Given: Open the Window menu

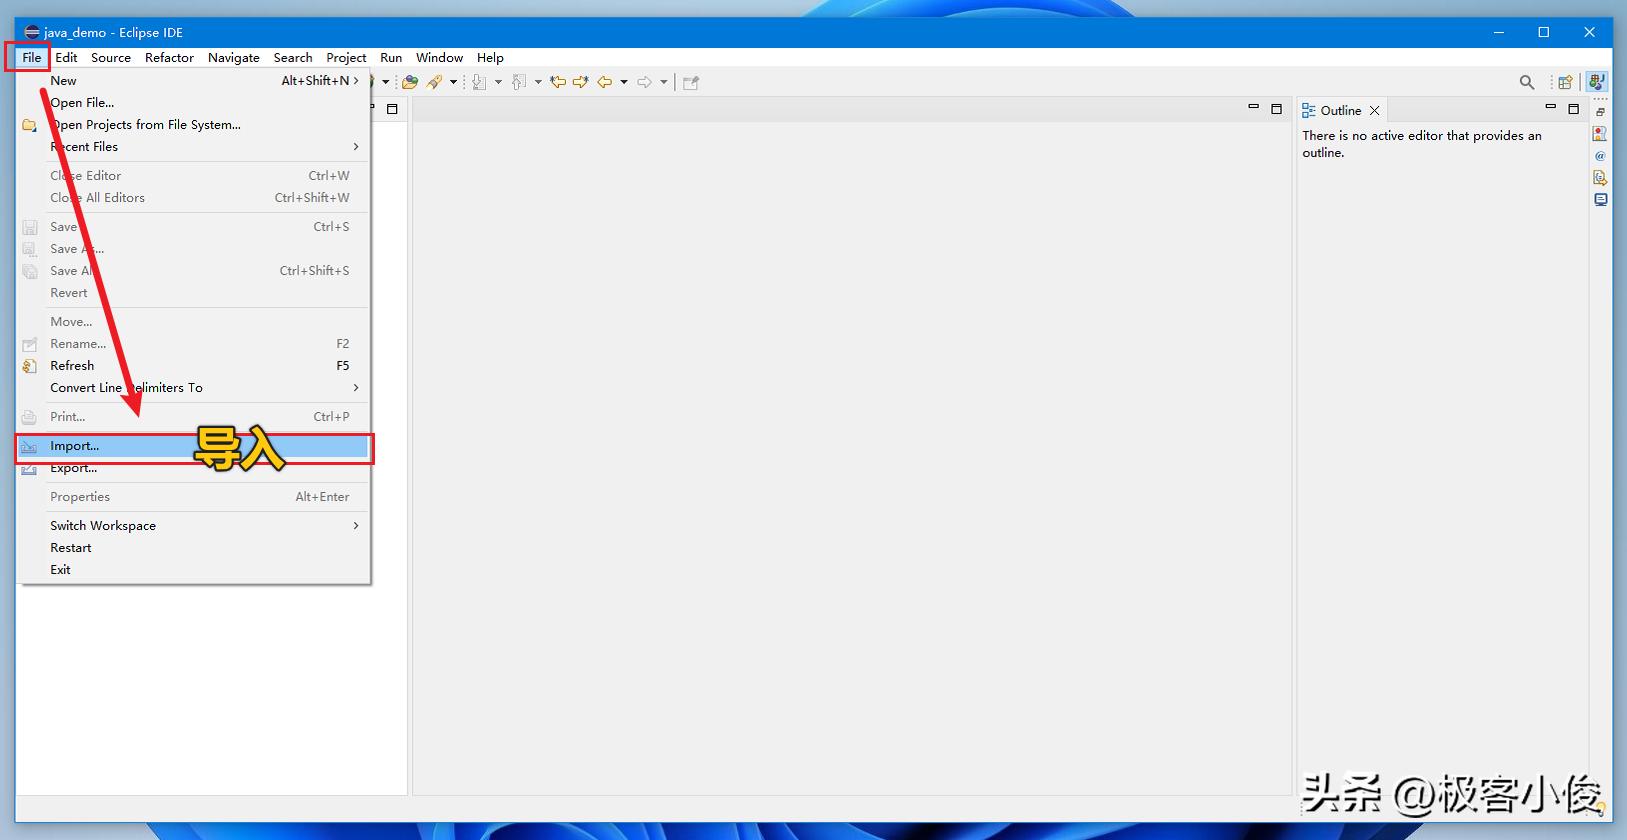Looking at the screenshot, I should (x=439, y=58).
